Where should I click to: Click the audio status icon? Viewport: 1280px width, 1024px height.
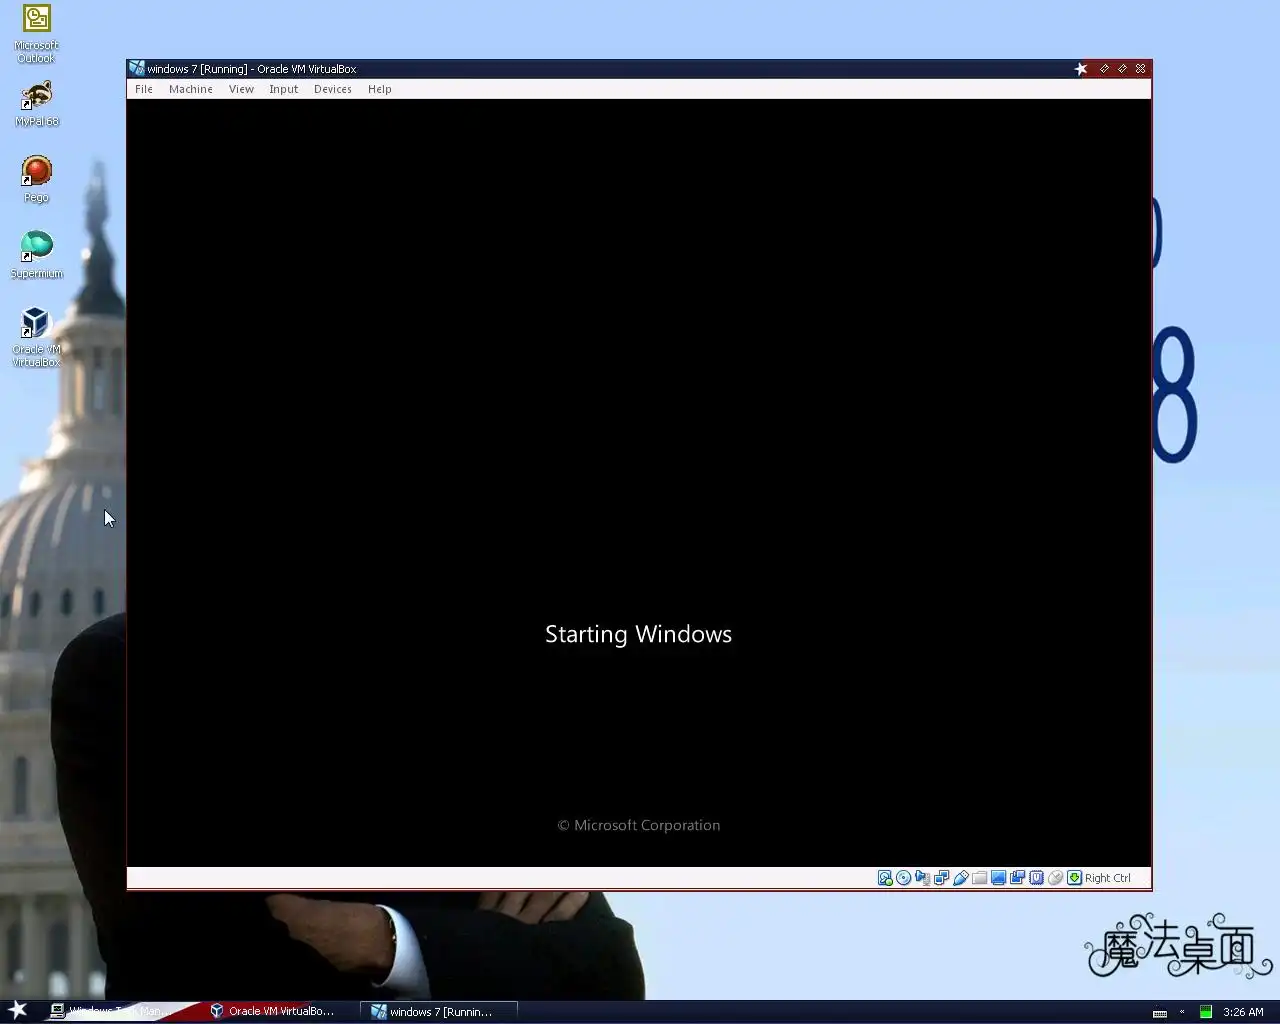point(923,878)
